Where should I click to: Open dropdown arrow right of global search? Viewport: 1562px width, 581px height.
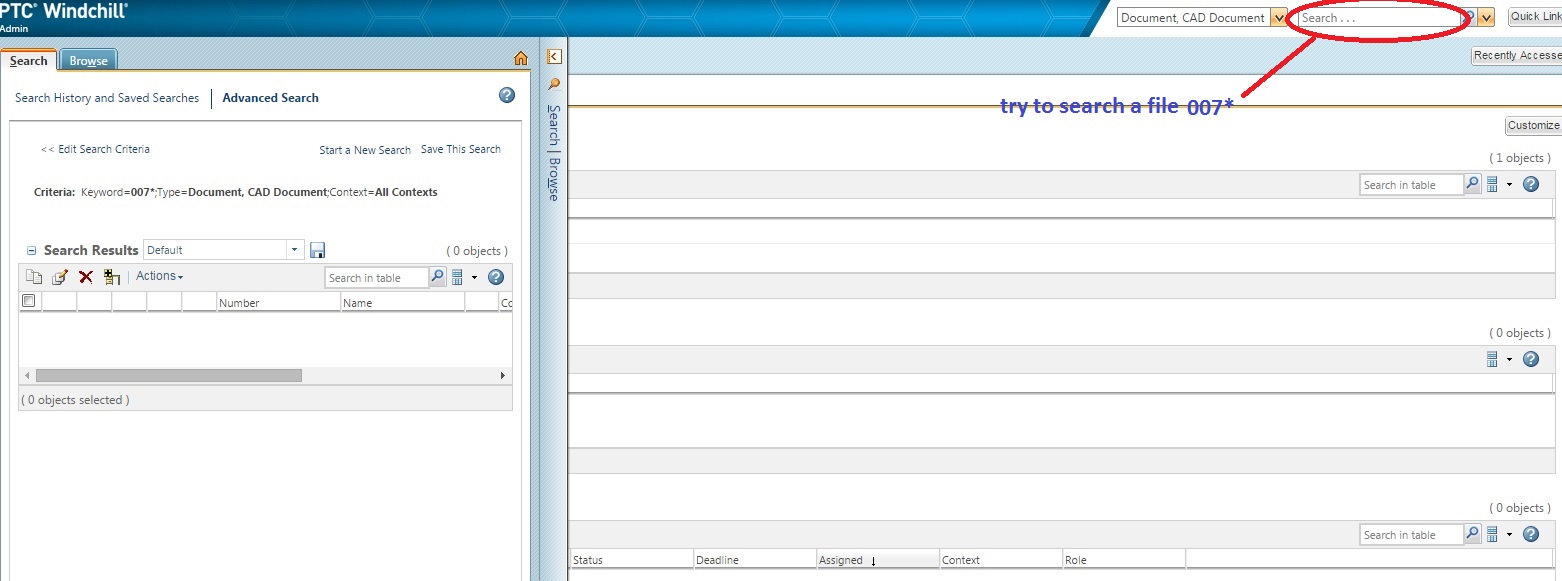(1486, 17)
